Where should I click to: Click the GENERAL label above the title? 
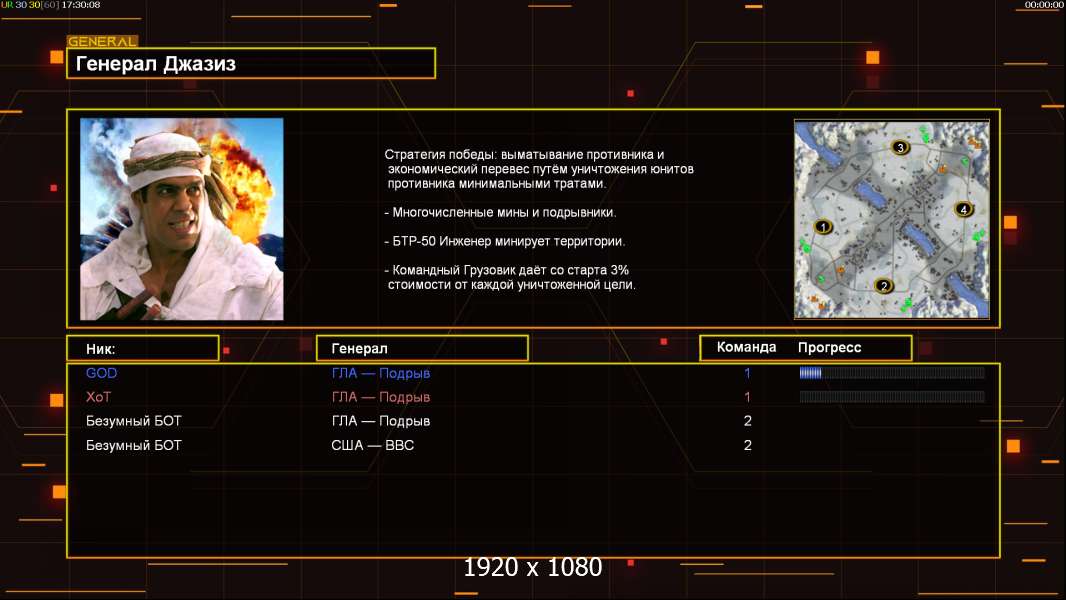point(102,41)
